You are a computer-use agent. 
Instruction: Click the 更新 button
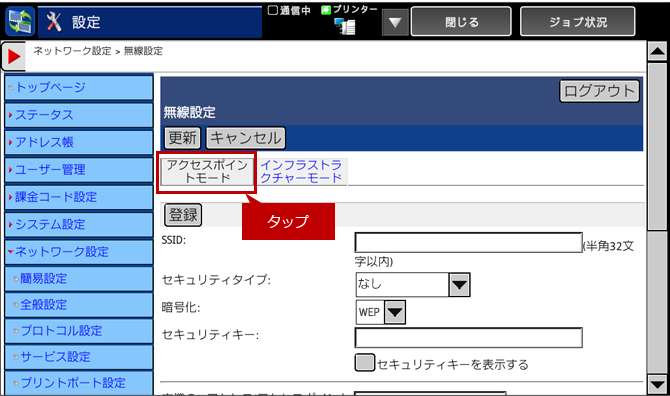(x=182, y=138)
